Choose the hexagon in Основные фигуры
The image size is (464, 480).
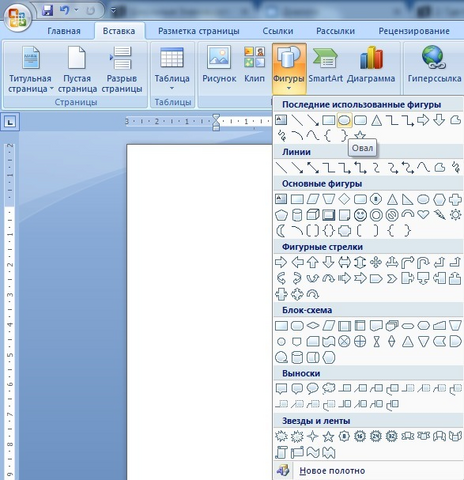(439, 199)
